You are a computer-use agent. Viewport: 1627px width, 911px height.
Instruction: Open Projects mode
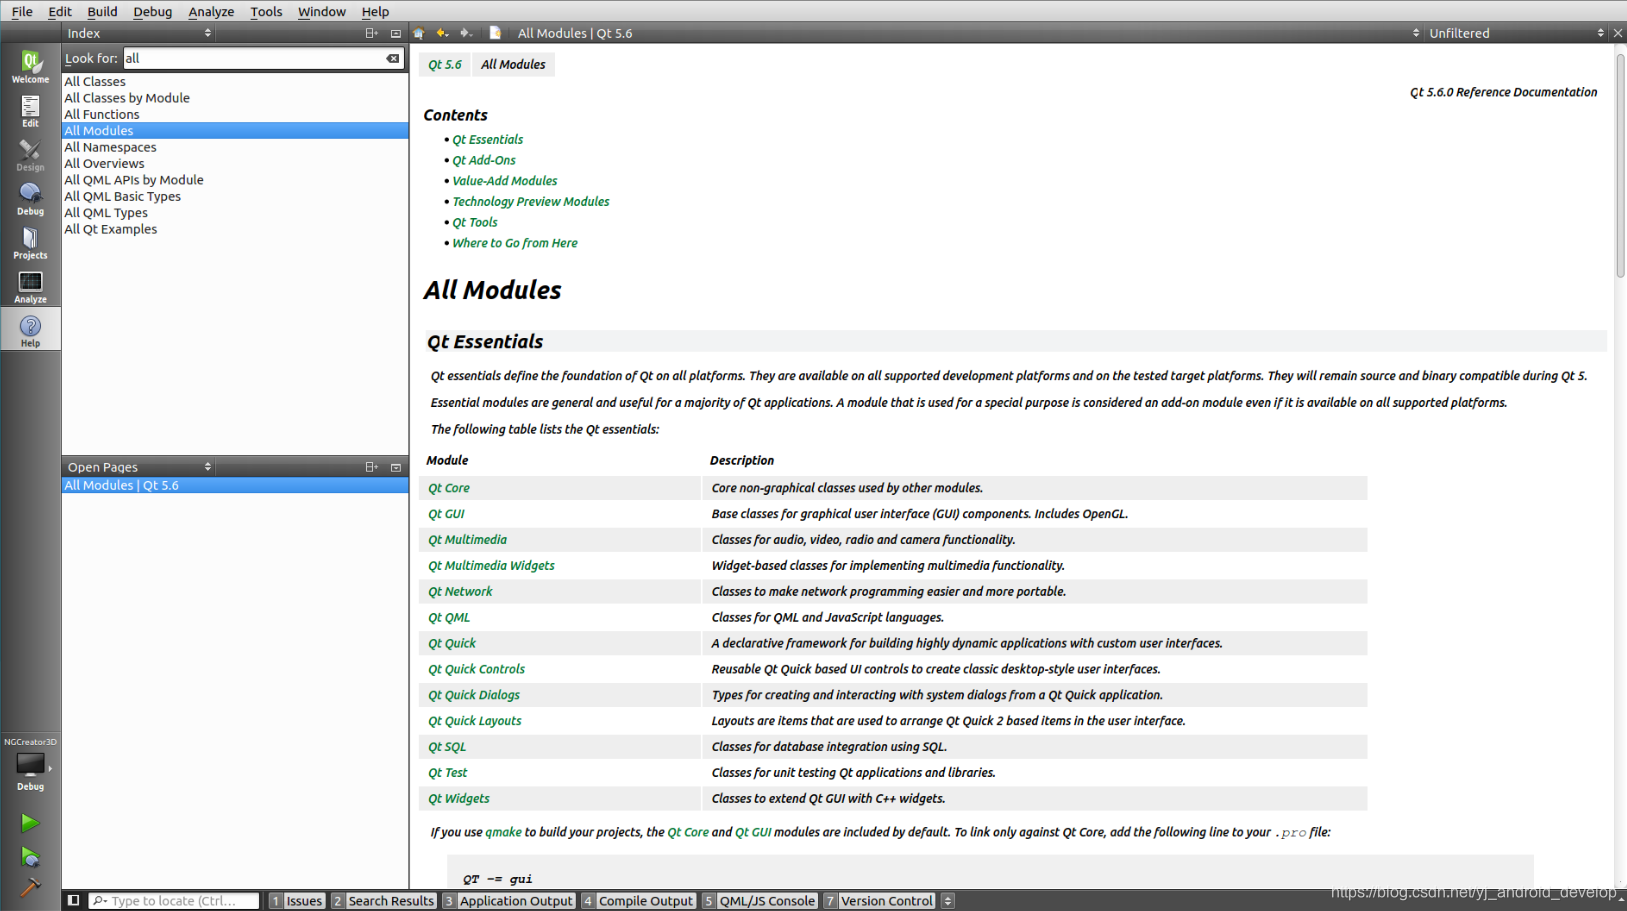tap(30, 242)
